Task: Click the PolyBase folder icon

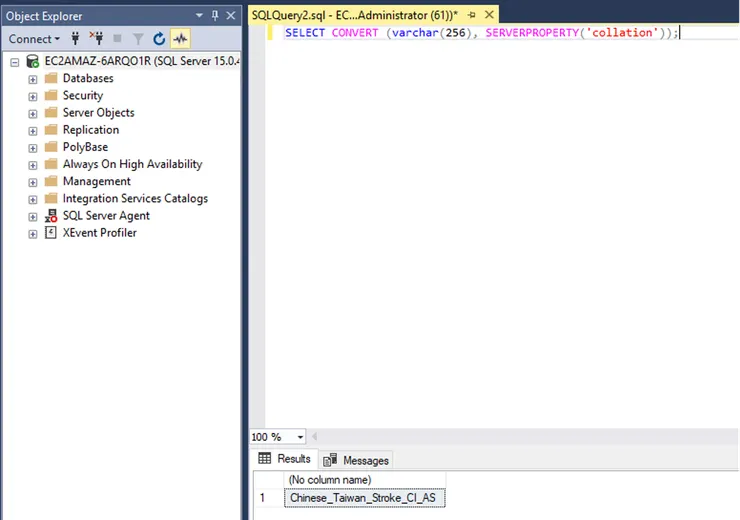Action: pyautogui.click(x=51, y=147)
